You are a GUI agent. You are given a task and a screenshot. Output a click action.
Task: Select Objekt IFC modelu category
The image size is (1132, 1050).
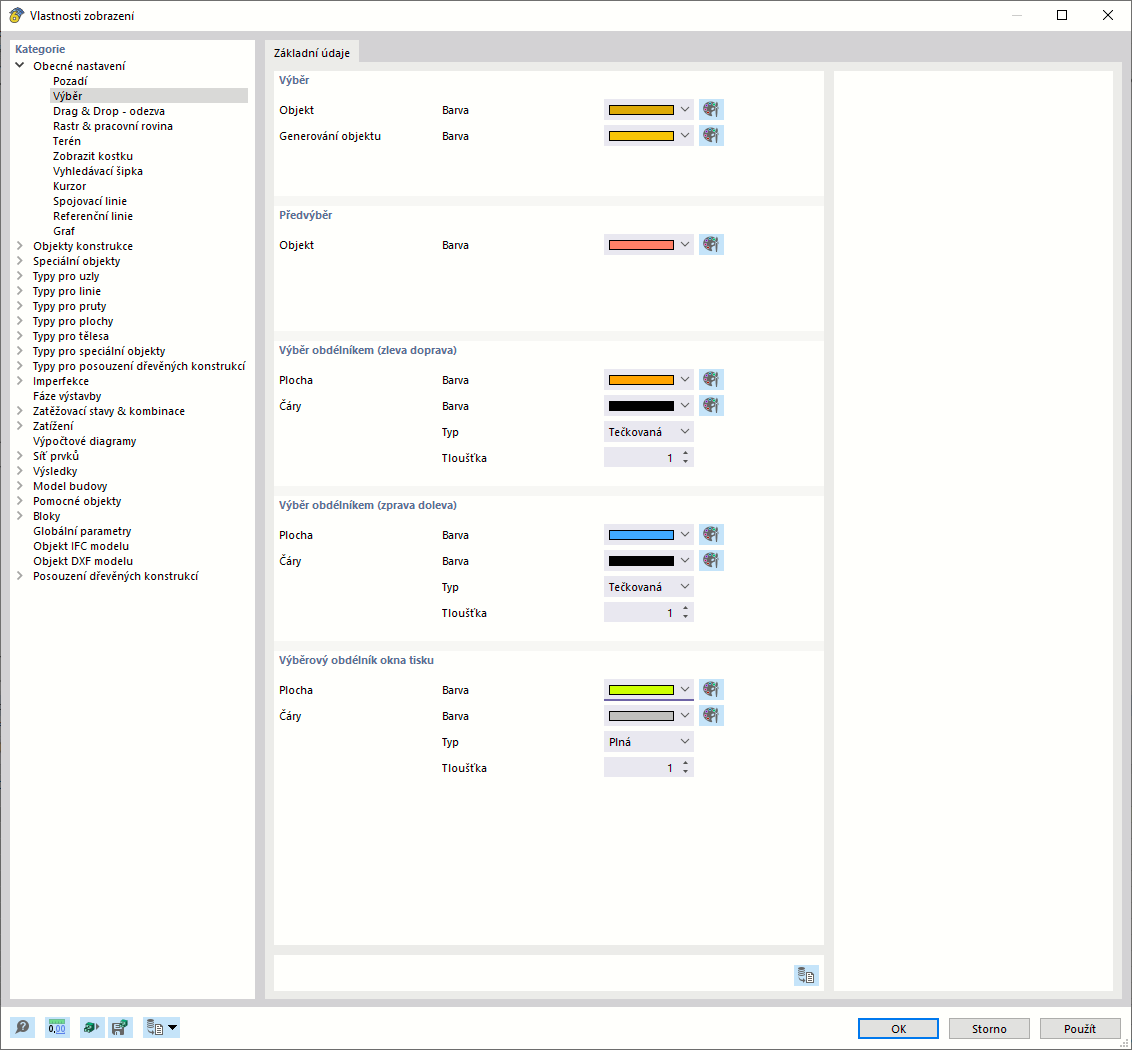point(81,547)
